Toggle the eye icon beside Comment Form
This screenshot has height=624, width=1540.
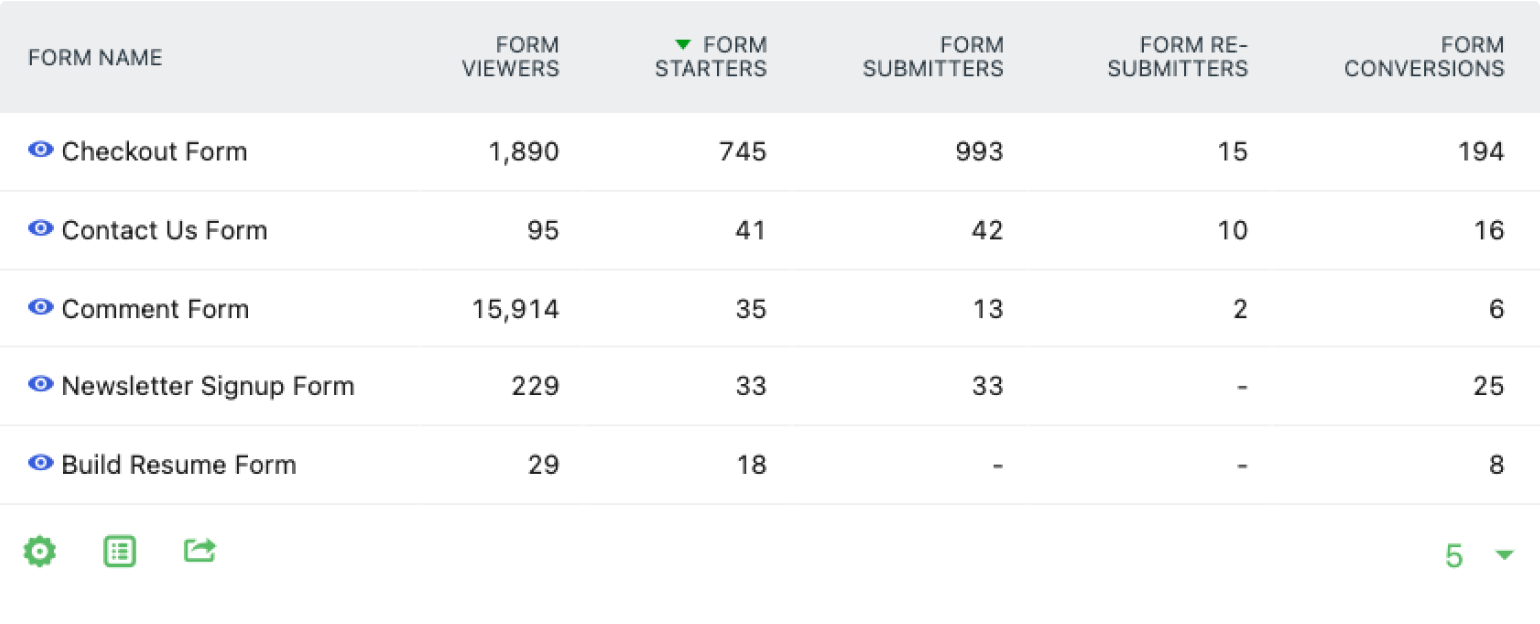(40, 308)
